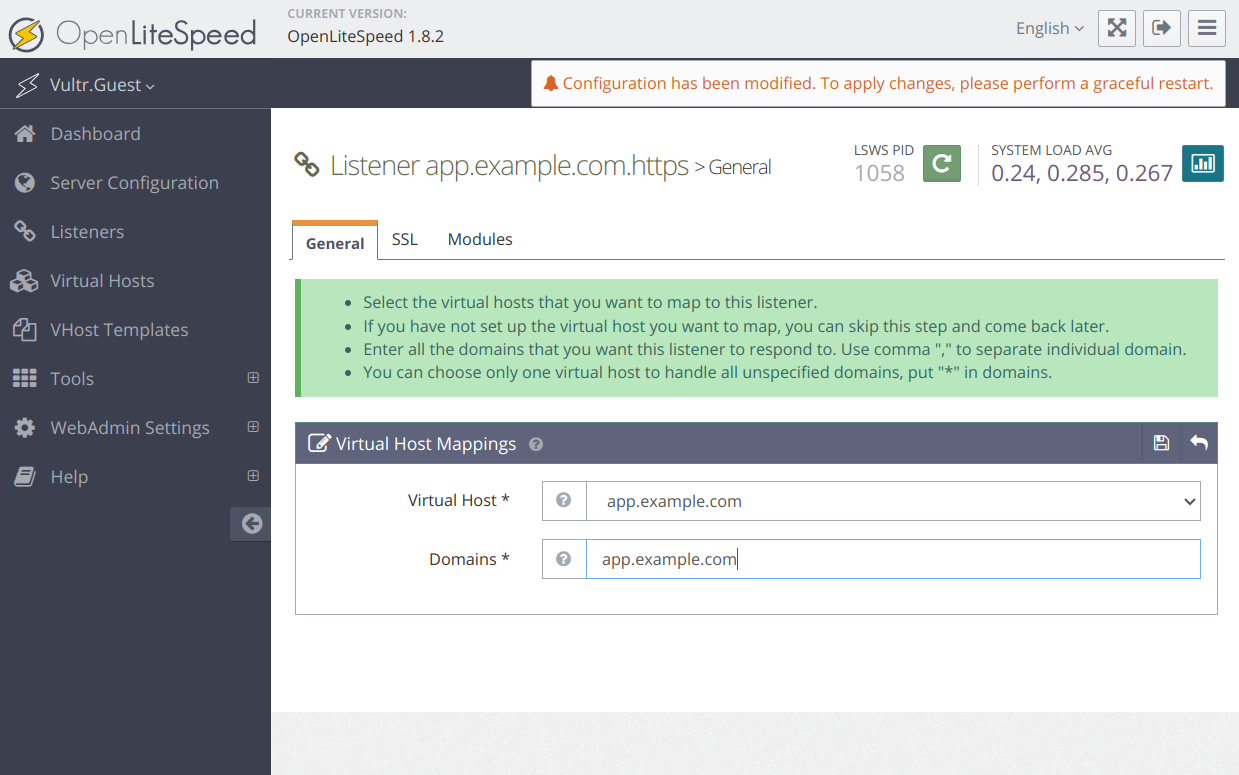Open Dashboard in the sidebar
This screenshot has height=775, width=1239.
point(96,134)
